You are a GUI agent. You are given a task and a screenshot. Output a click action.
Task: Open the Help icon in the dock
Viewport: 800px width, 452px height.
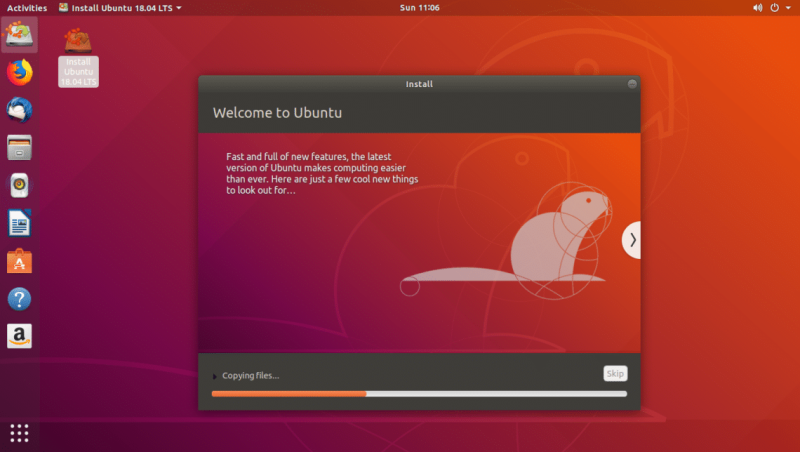click(x=19, y=299)
